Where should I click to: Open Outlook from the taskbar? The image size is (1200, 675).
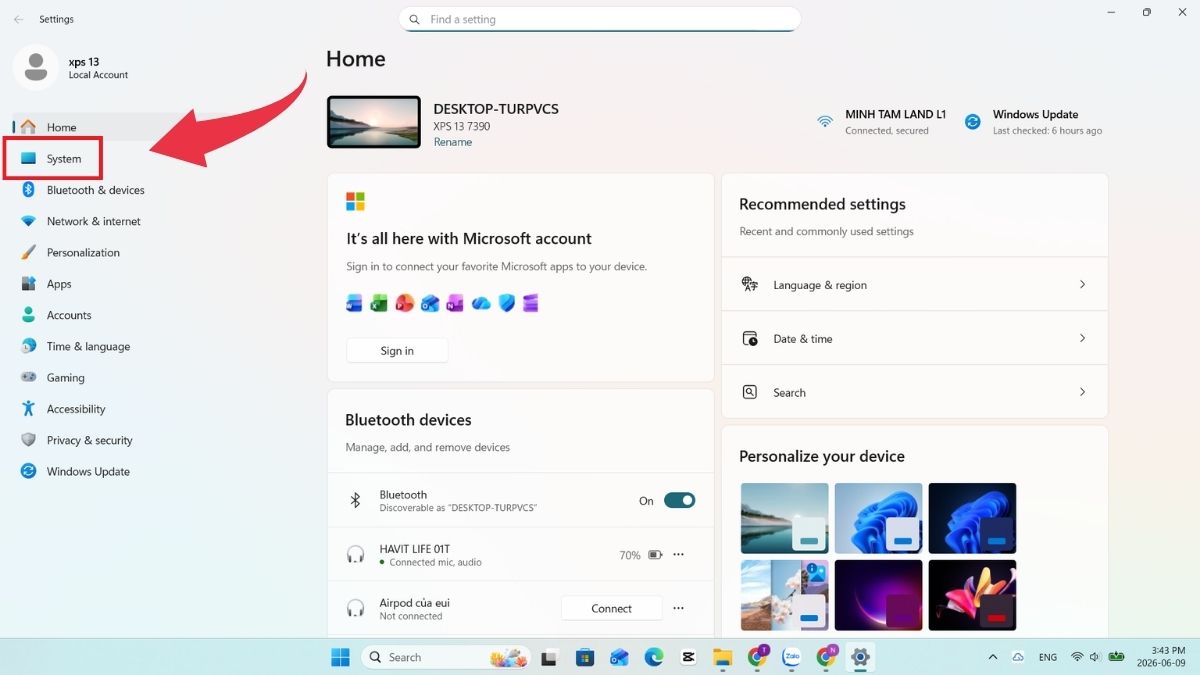click(x=619, y=657)
